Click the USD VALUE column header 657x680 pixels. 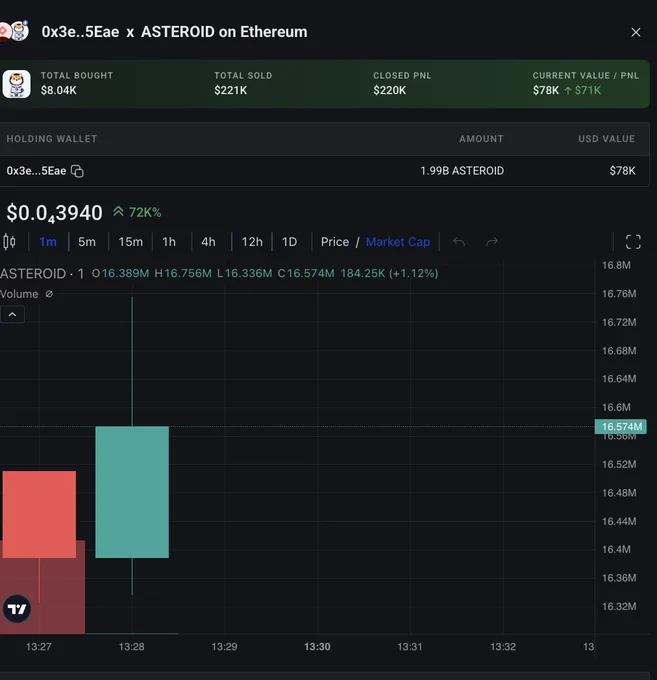tap(606, 139)
